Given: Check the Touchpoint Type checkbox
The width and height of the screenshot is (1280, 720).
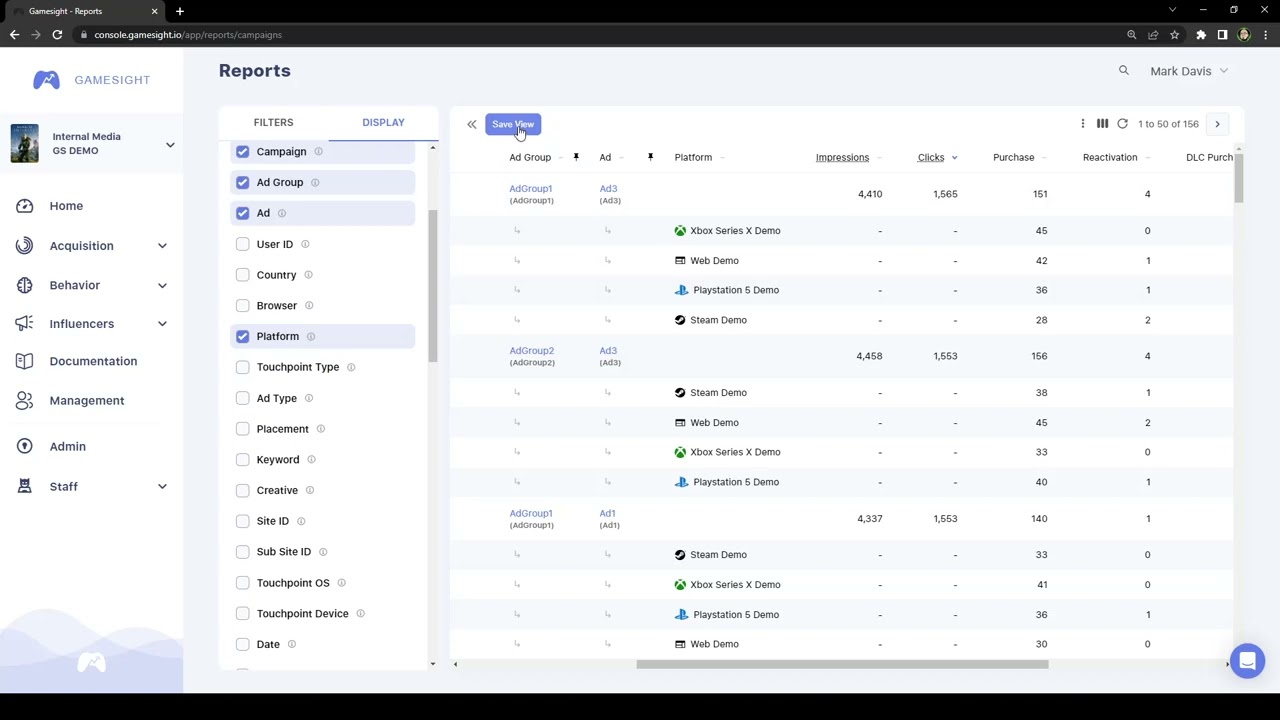Looking at the screenshot, I should (x=242, y=367).
